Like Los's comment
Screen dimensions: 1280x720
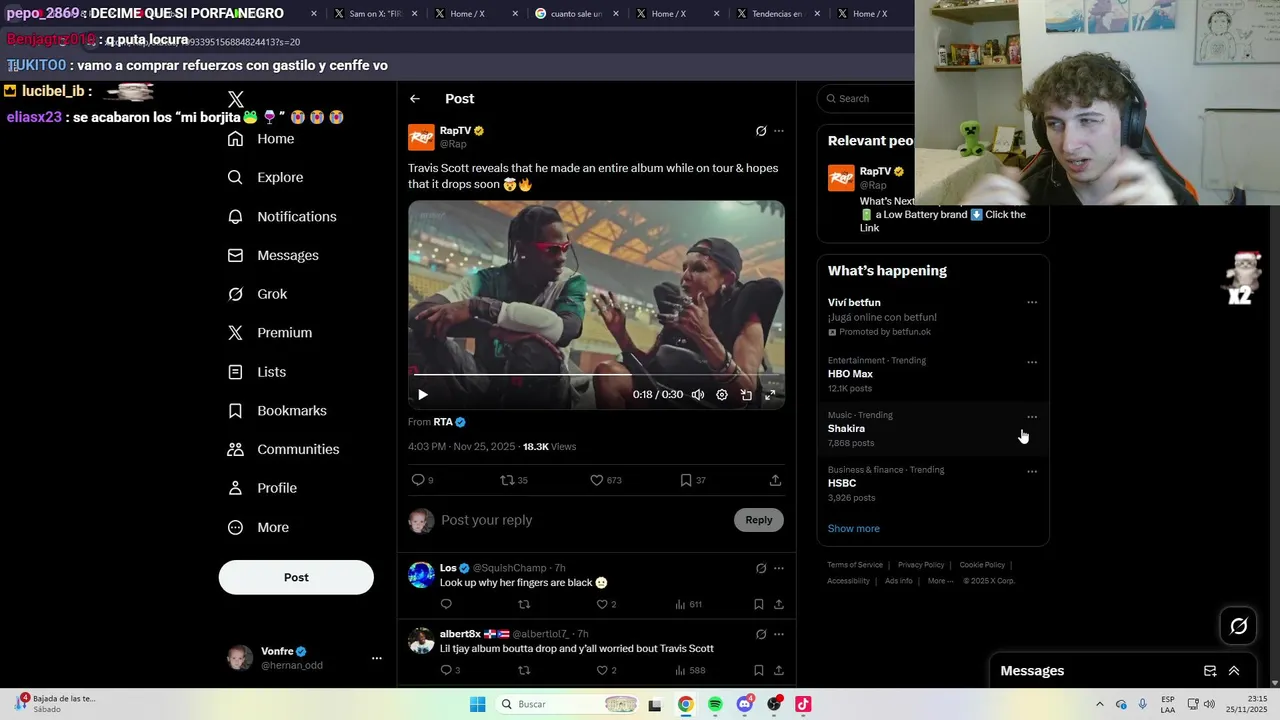606,604
